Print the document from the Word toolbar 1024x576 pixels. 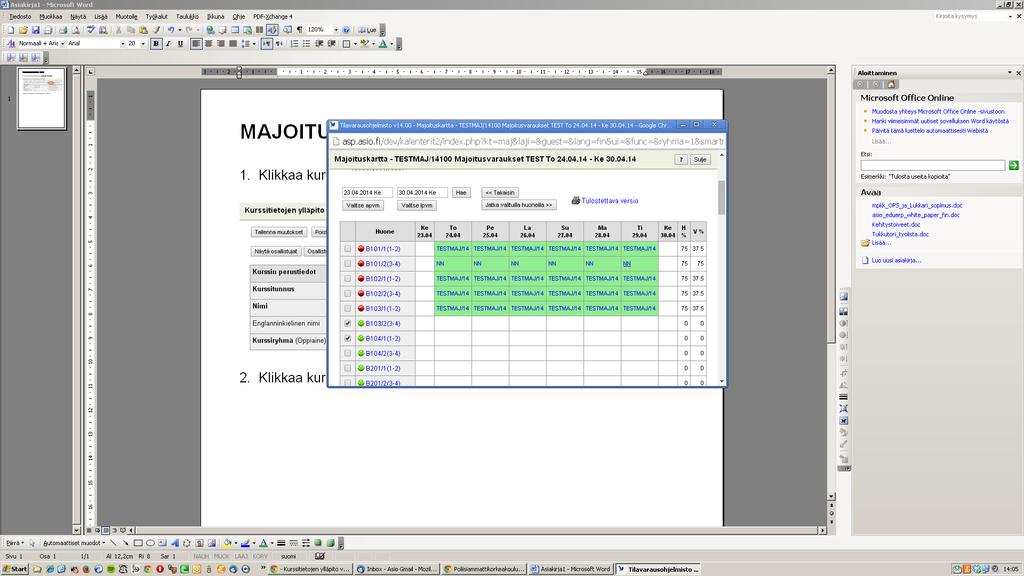(63, 30)
